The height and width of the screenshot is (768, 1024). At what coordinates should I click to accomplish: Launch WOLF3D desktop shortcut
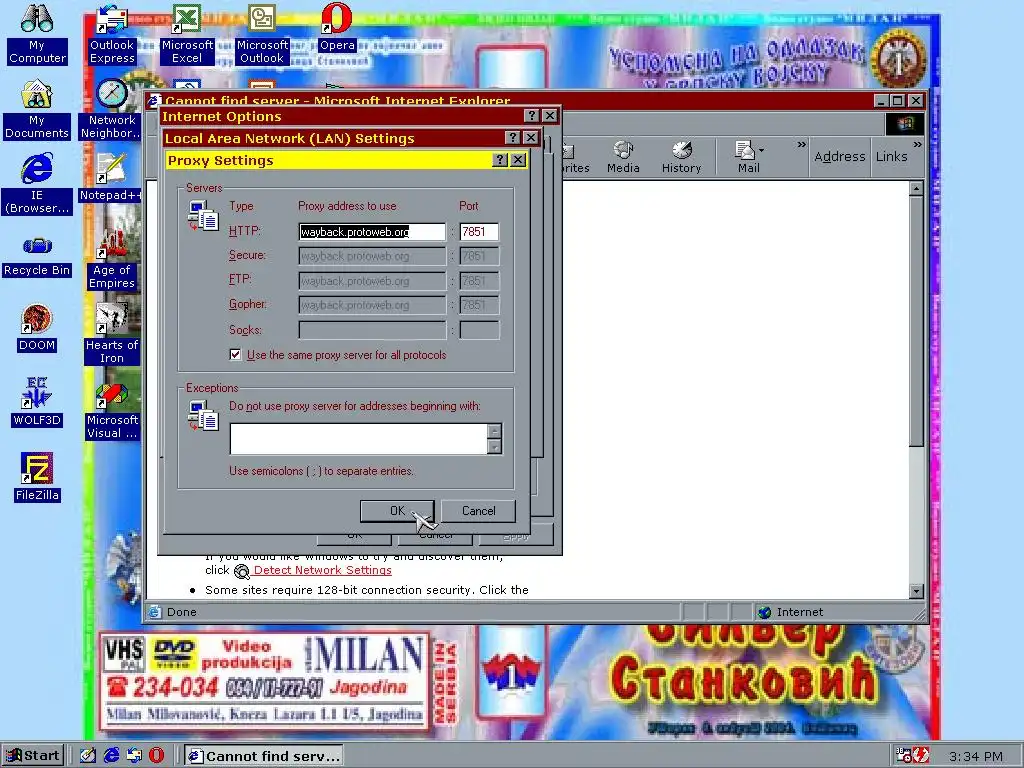pos(37,403)
